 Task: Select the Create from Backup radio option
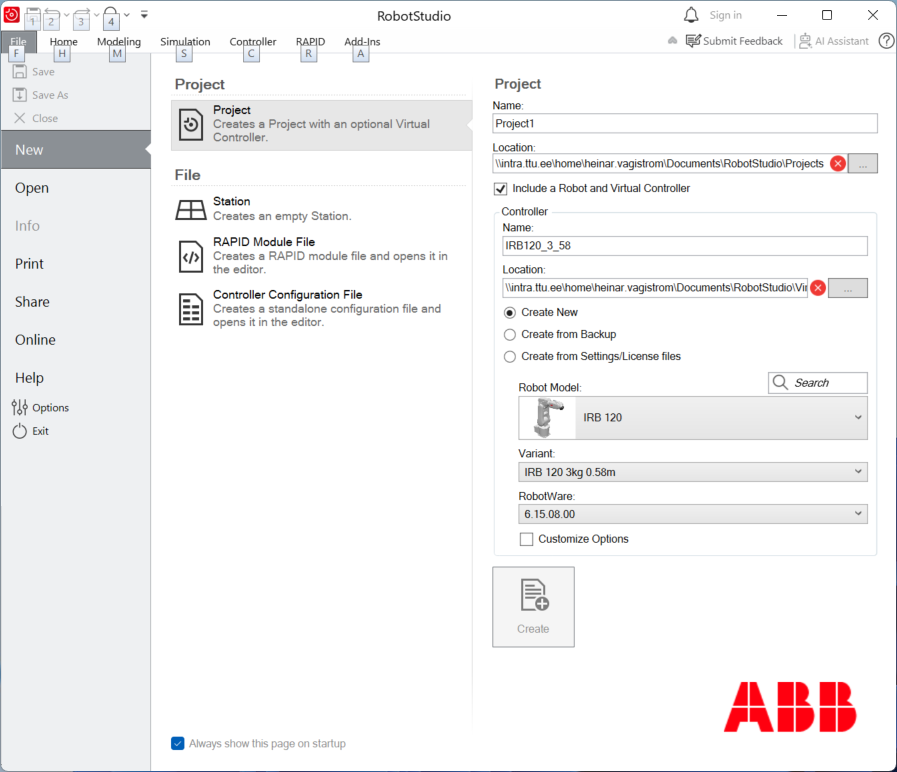pyautogui.click(x=510, y=334)
